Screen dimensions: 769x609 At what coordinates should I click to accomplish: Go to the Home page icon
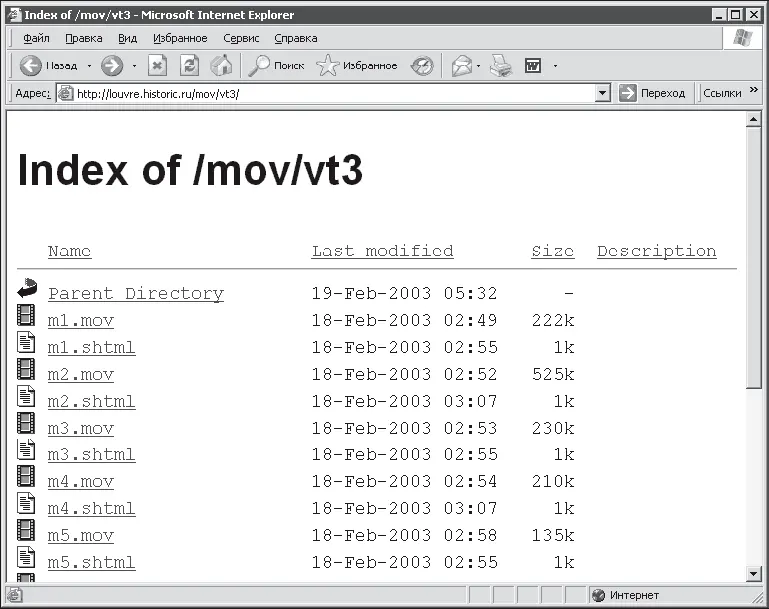(x=221, y=65)
